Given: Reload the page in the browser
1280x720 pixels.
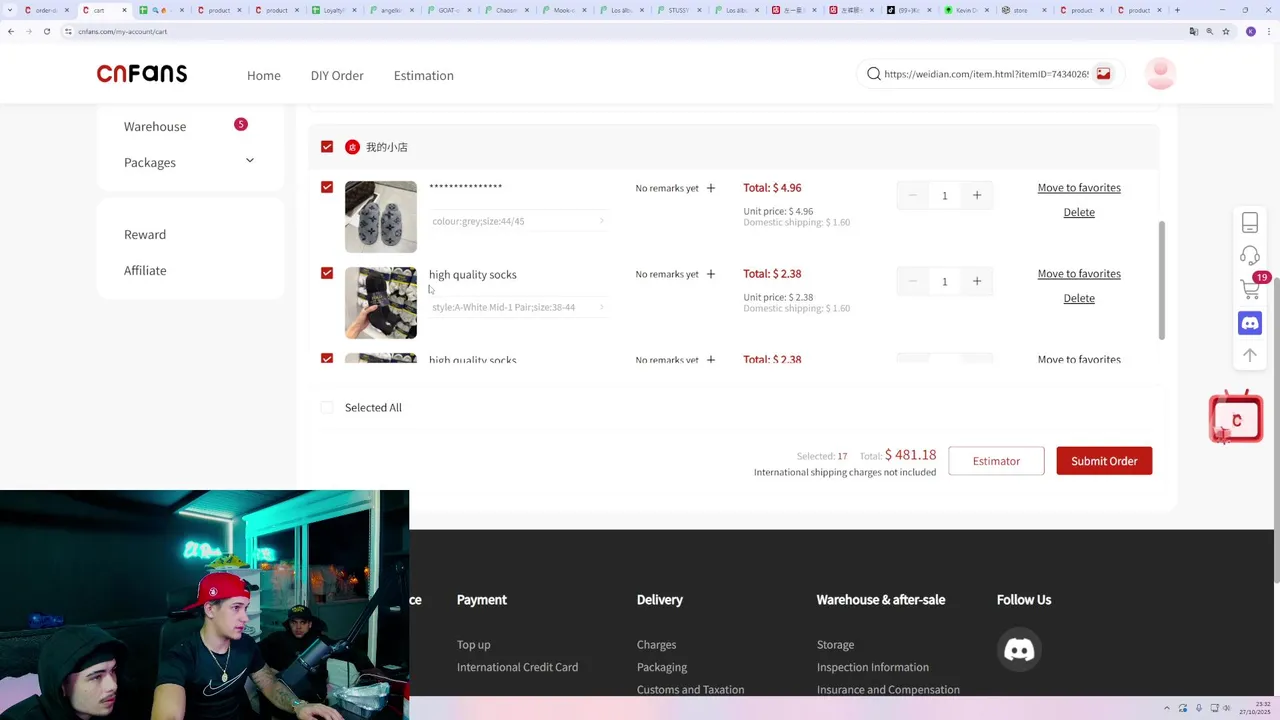Looking at the screenshot, I should 46,31.
